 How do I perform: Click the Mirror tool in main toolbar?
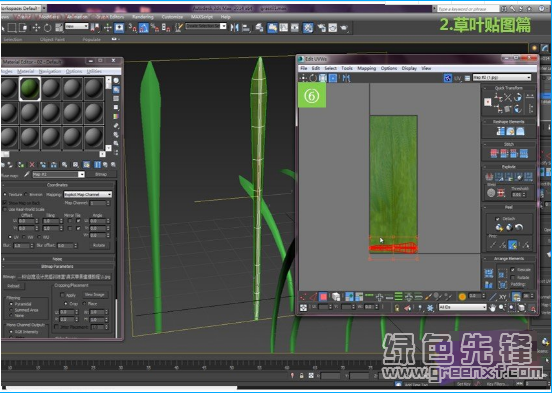(234, 27)
